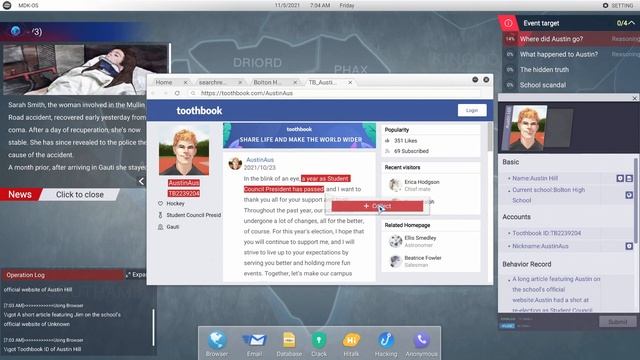Click the profile info panel scrollbar
The height and width of the screenshot is (360, 640).
[x=636, y=200]
